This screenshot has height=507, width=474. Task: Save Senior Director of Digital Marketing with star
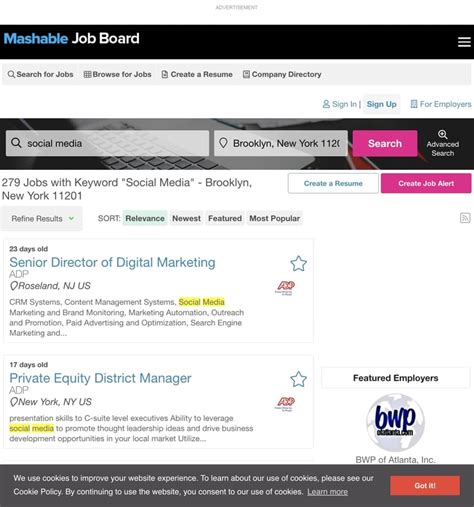298,264
